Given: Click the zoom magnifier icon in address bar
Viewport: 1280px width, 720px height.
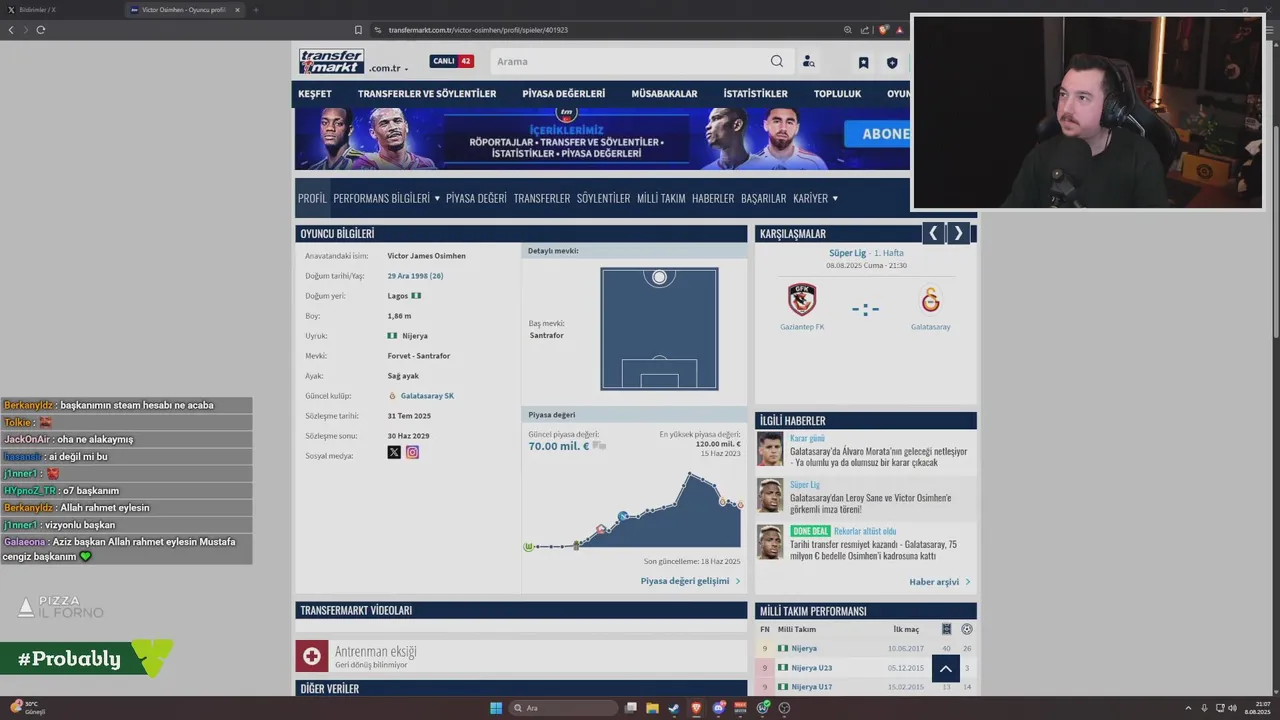Looking at the screenshot, I should (x=848, y=30).
